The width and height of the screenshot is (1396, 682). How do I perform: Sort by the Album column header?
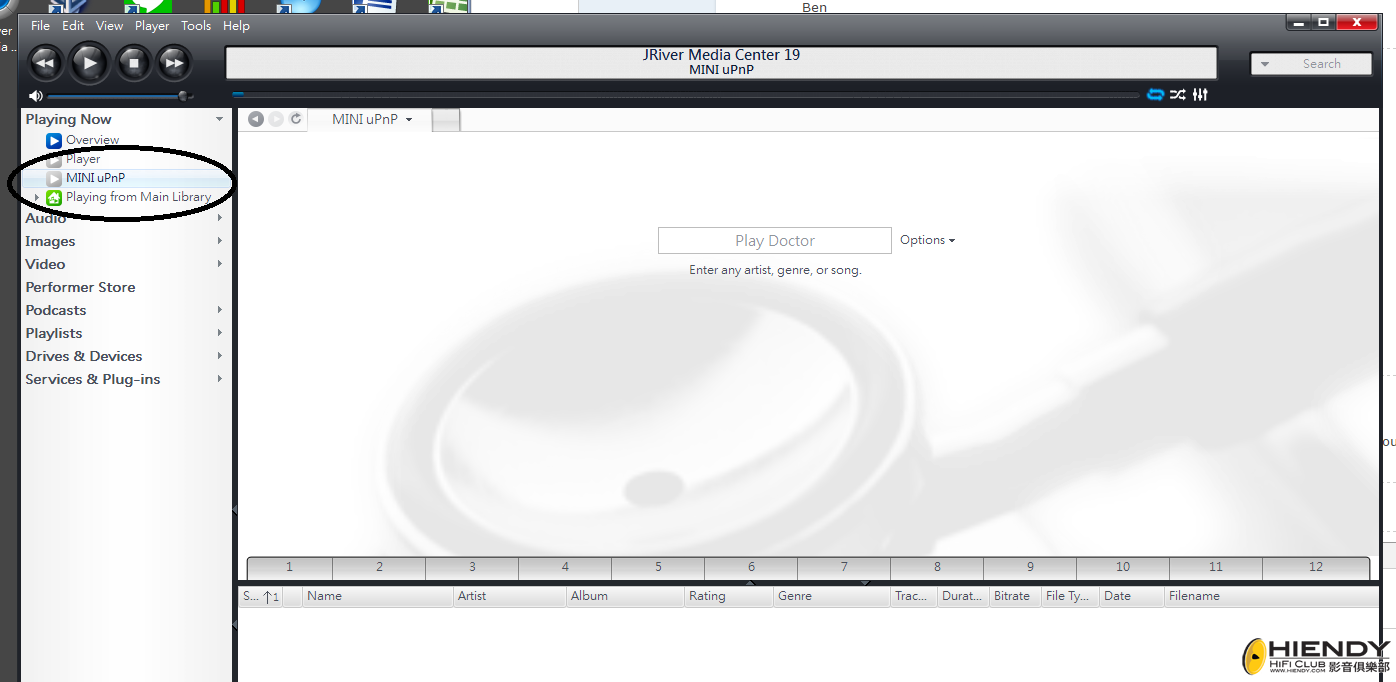pyautogui.click(x=626, y=596)
